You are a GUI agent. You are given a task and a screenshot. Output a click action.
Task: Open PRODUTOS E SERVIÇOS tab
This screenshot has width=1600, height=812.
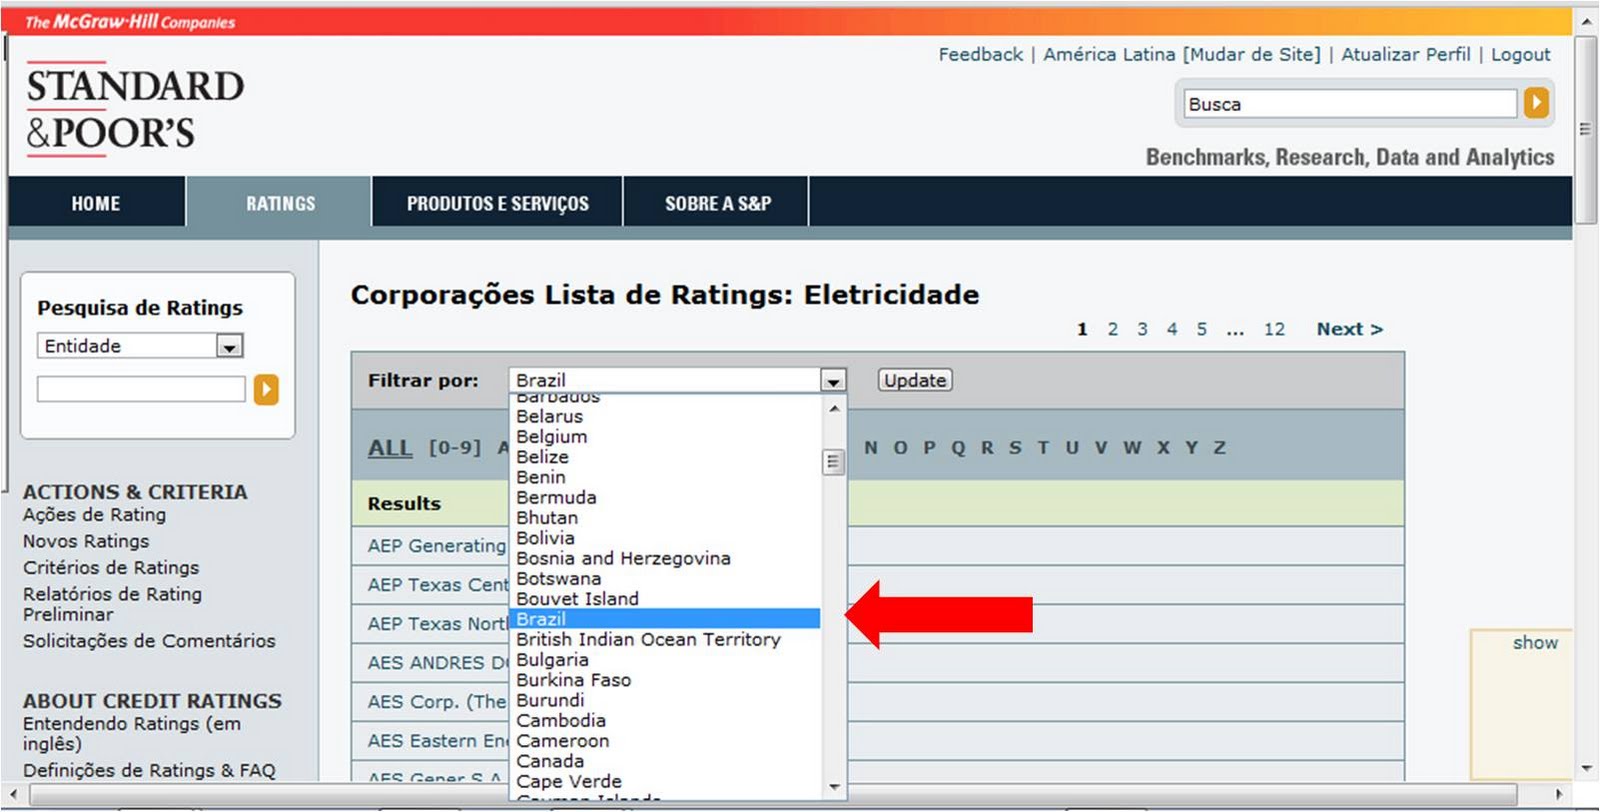pyautogui.click(x=497, y=203)
